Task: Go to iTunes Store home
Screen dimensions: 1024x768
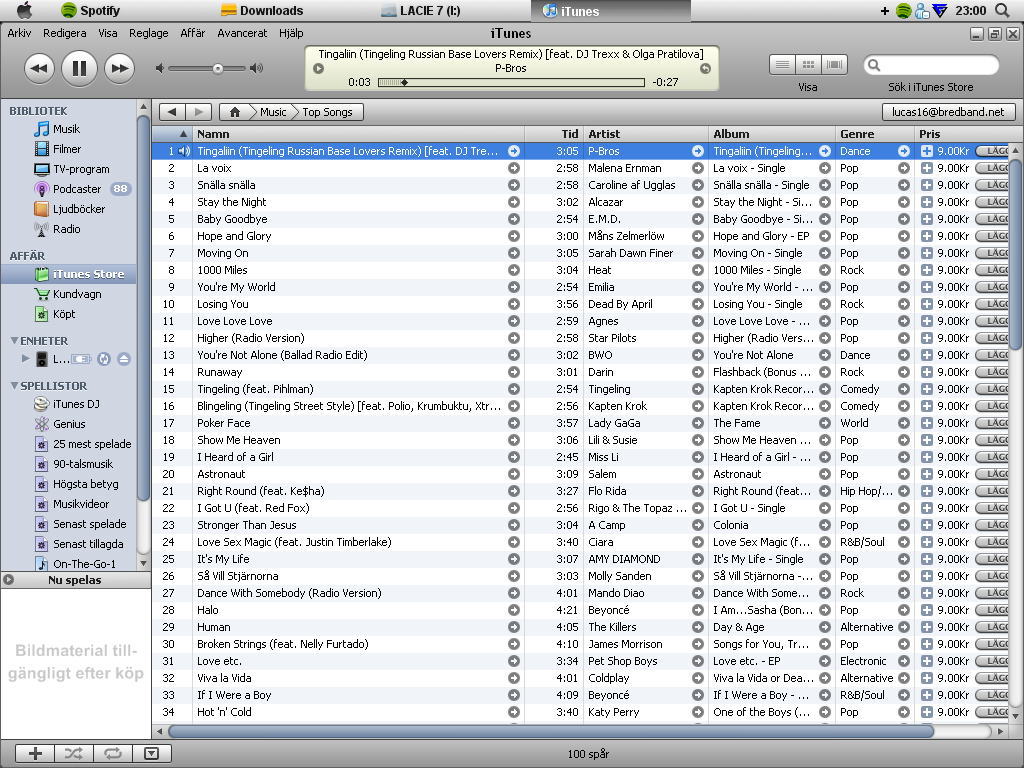Action: 235,112
